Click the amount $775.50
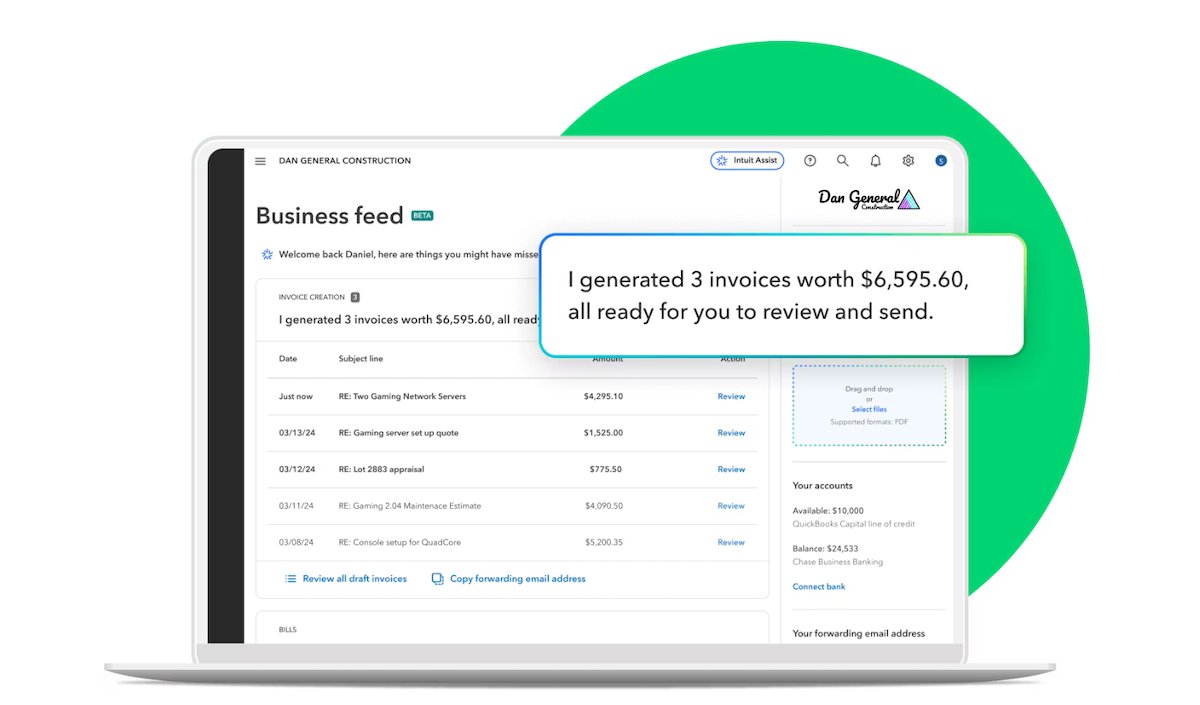The image size is (1200, 705). (606, 469)
